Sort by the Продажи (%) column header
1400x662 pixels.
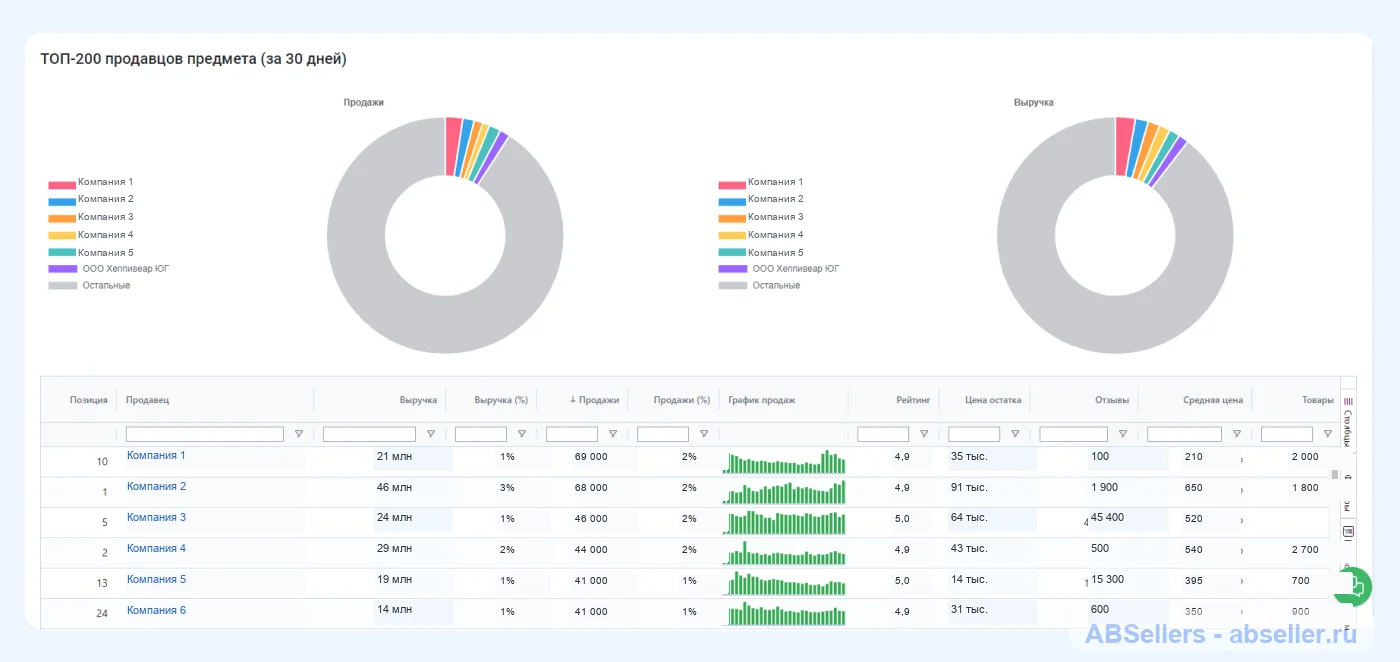click(x=682, y=400)
